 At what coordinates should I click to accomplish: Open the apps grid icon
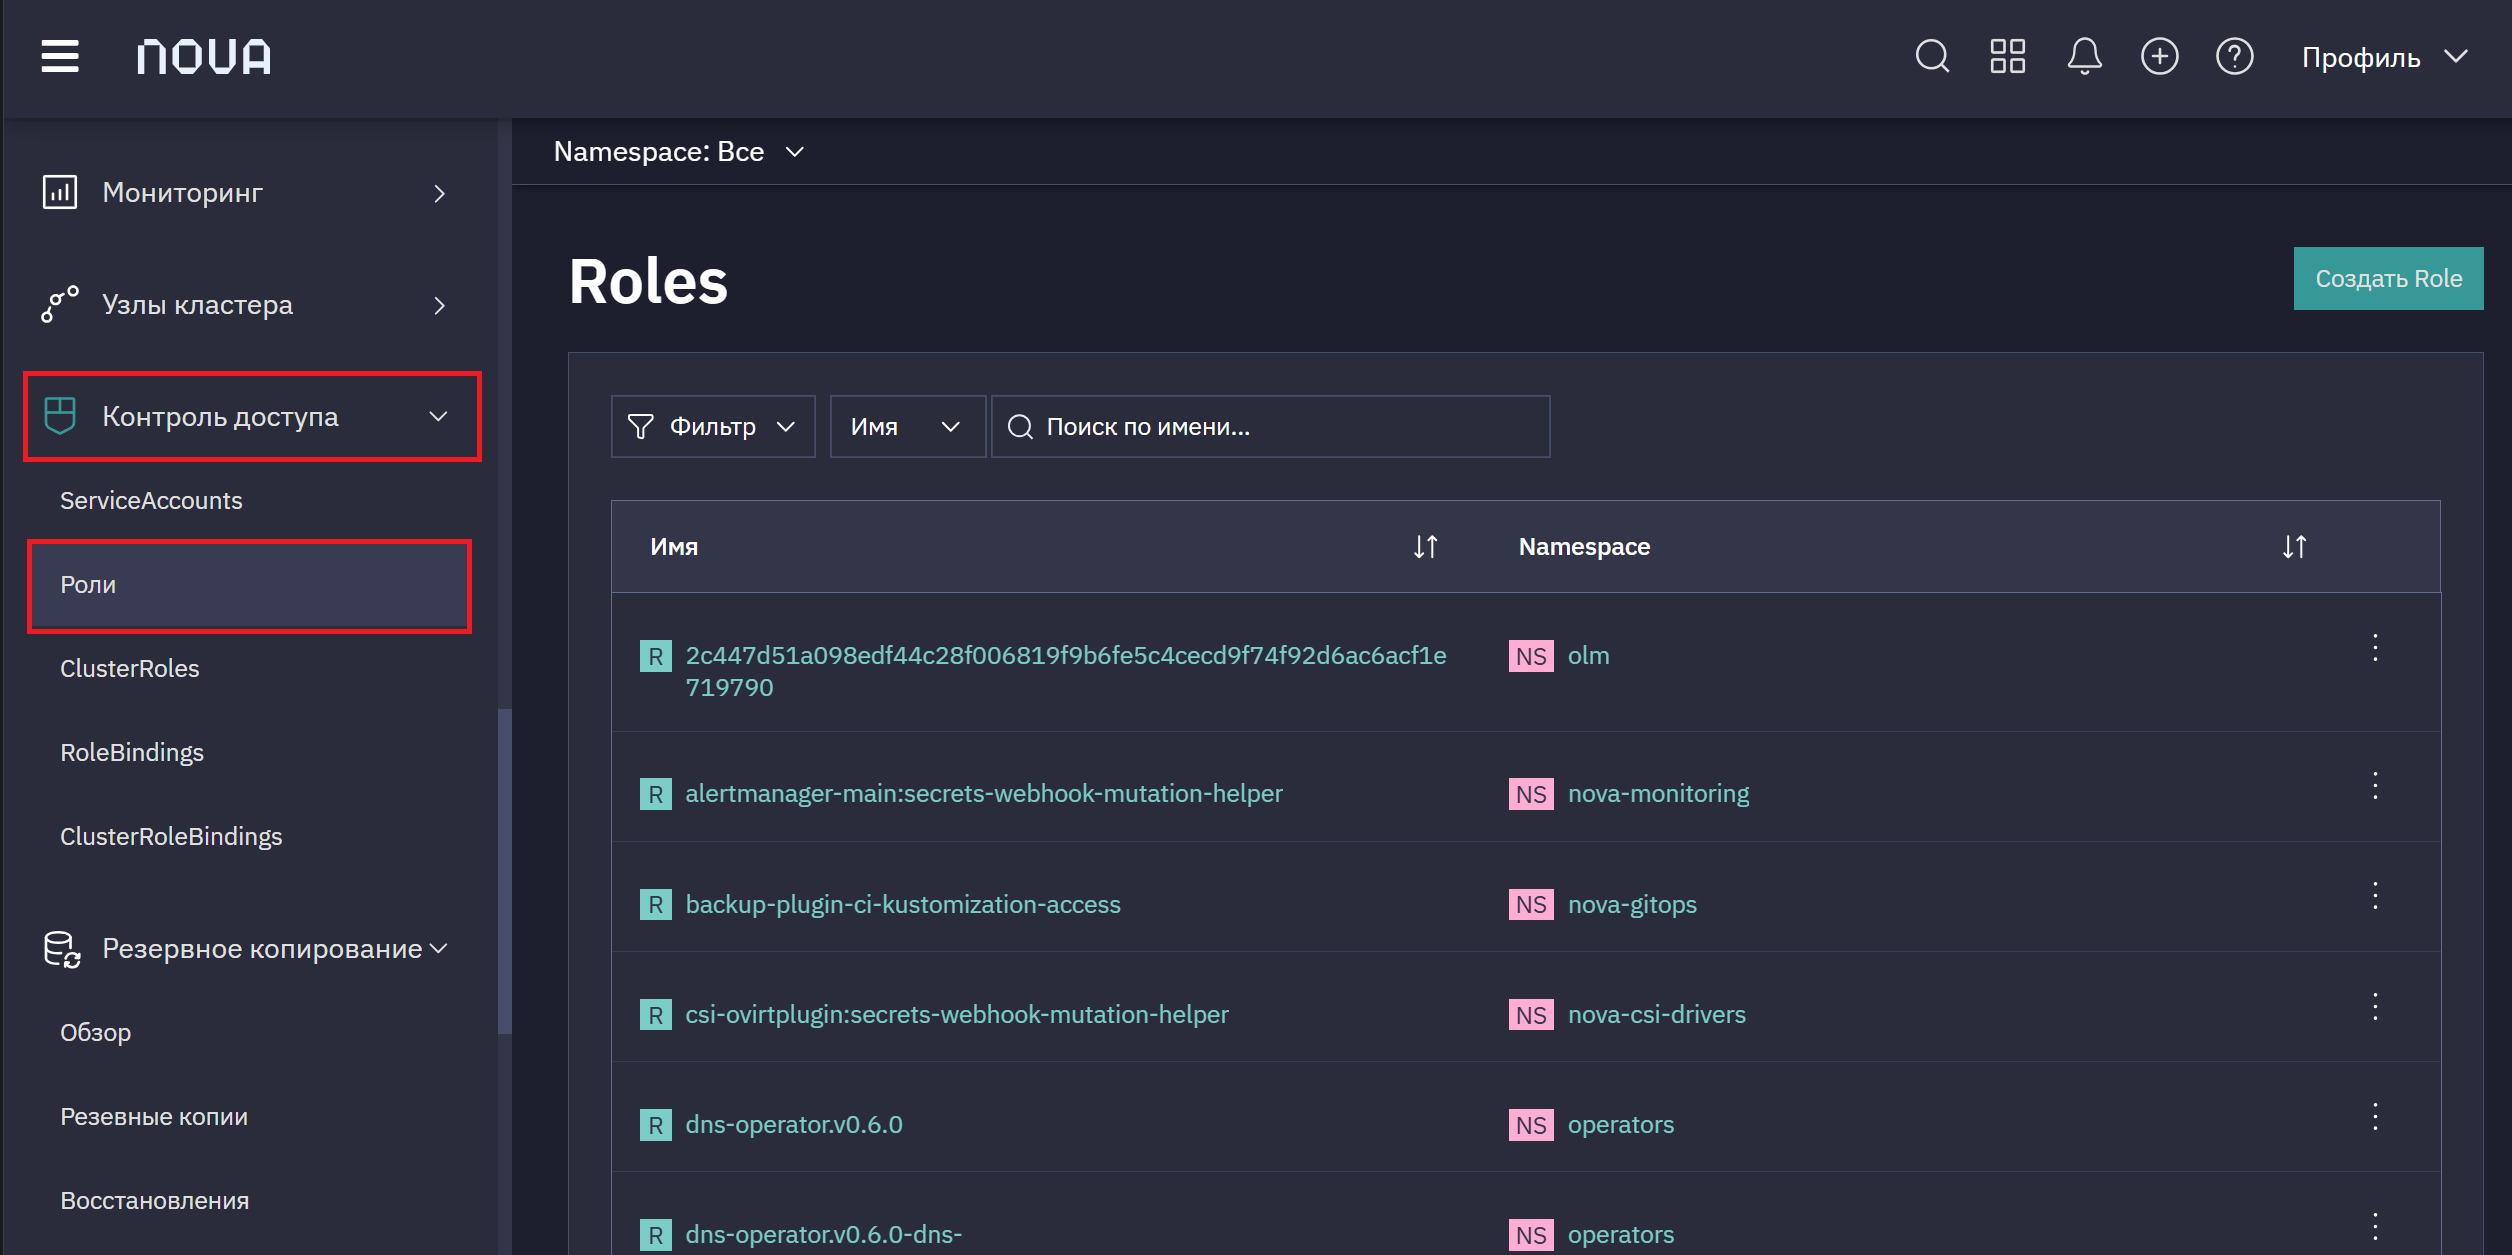[x=2007, y=56]
